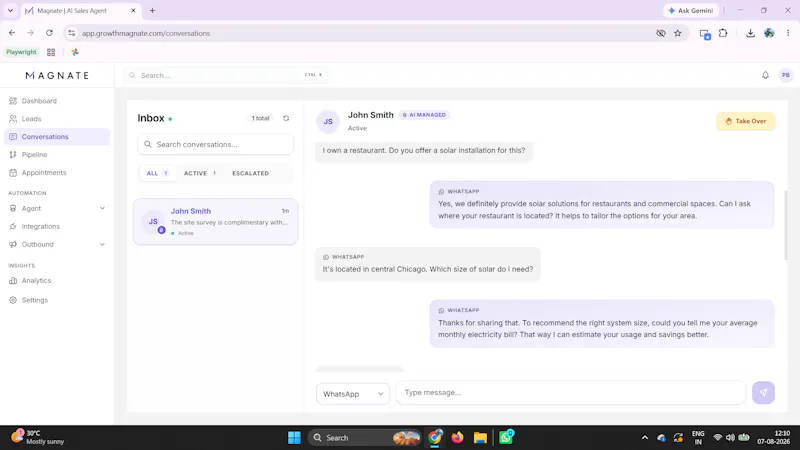Viewport: 800px width, 450px height.
Task: Click the Pipeline icon in sidebar
Action: click(13, 155)
